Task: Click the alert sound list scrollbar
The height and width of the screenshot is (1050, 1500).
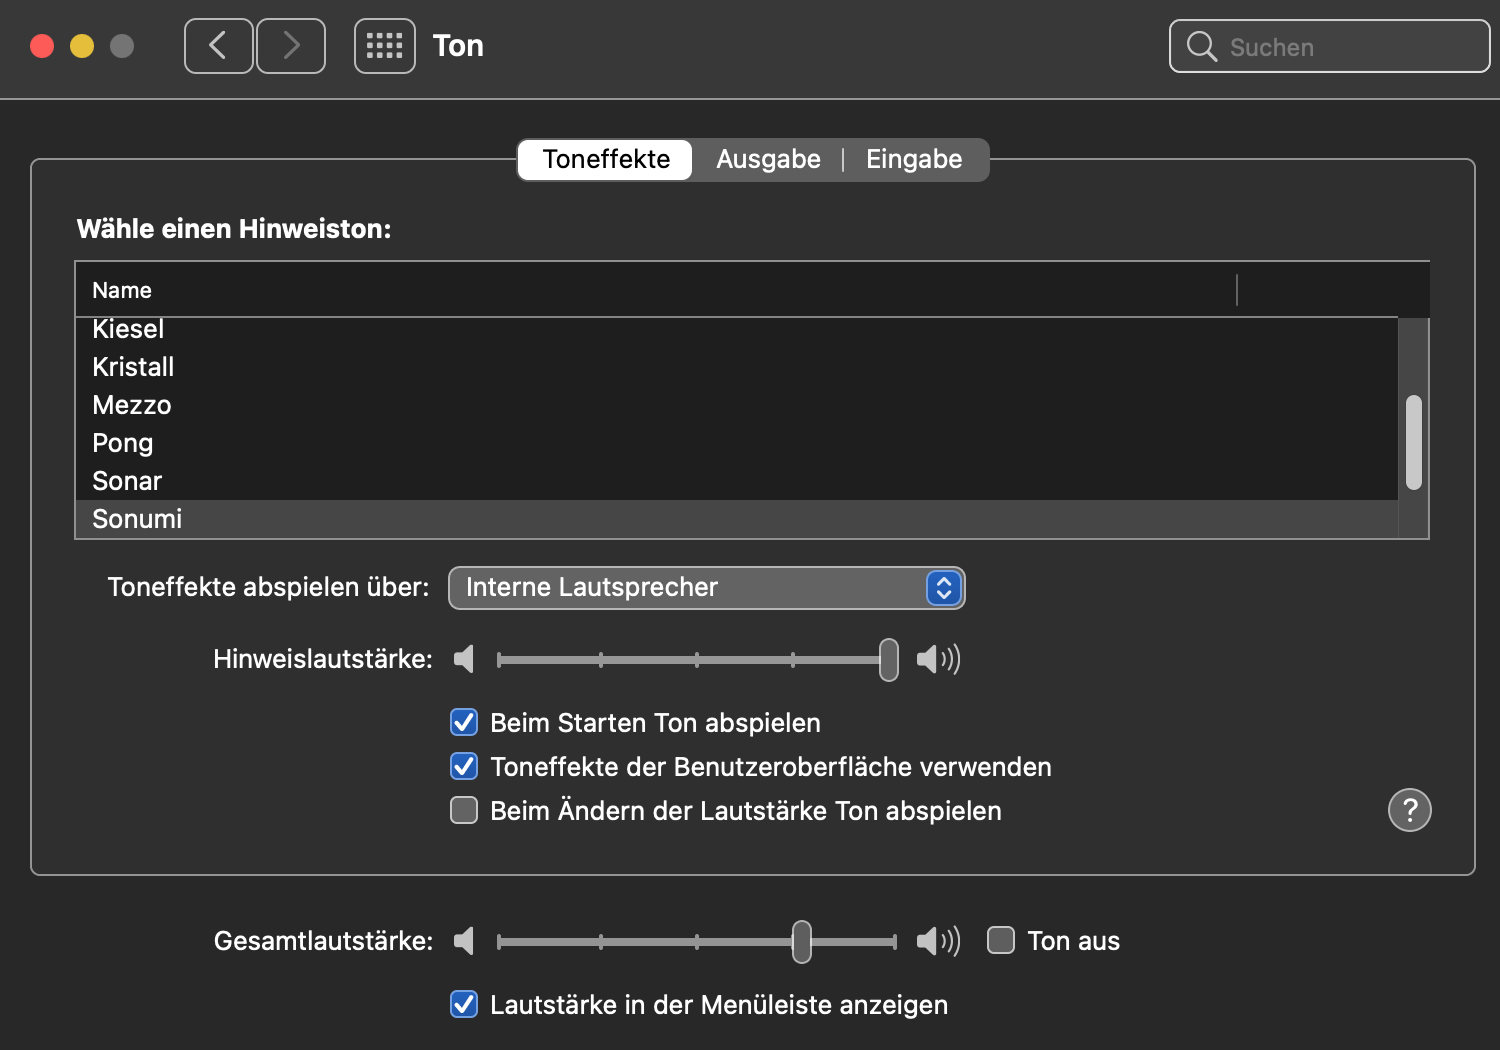Action: pyautogui.click(x=1414, y=442)
